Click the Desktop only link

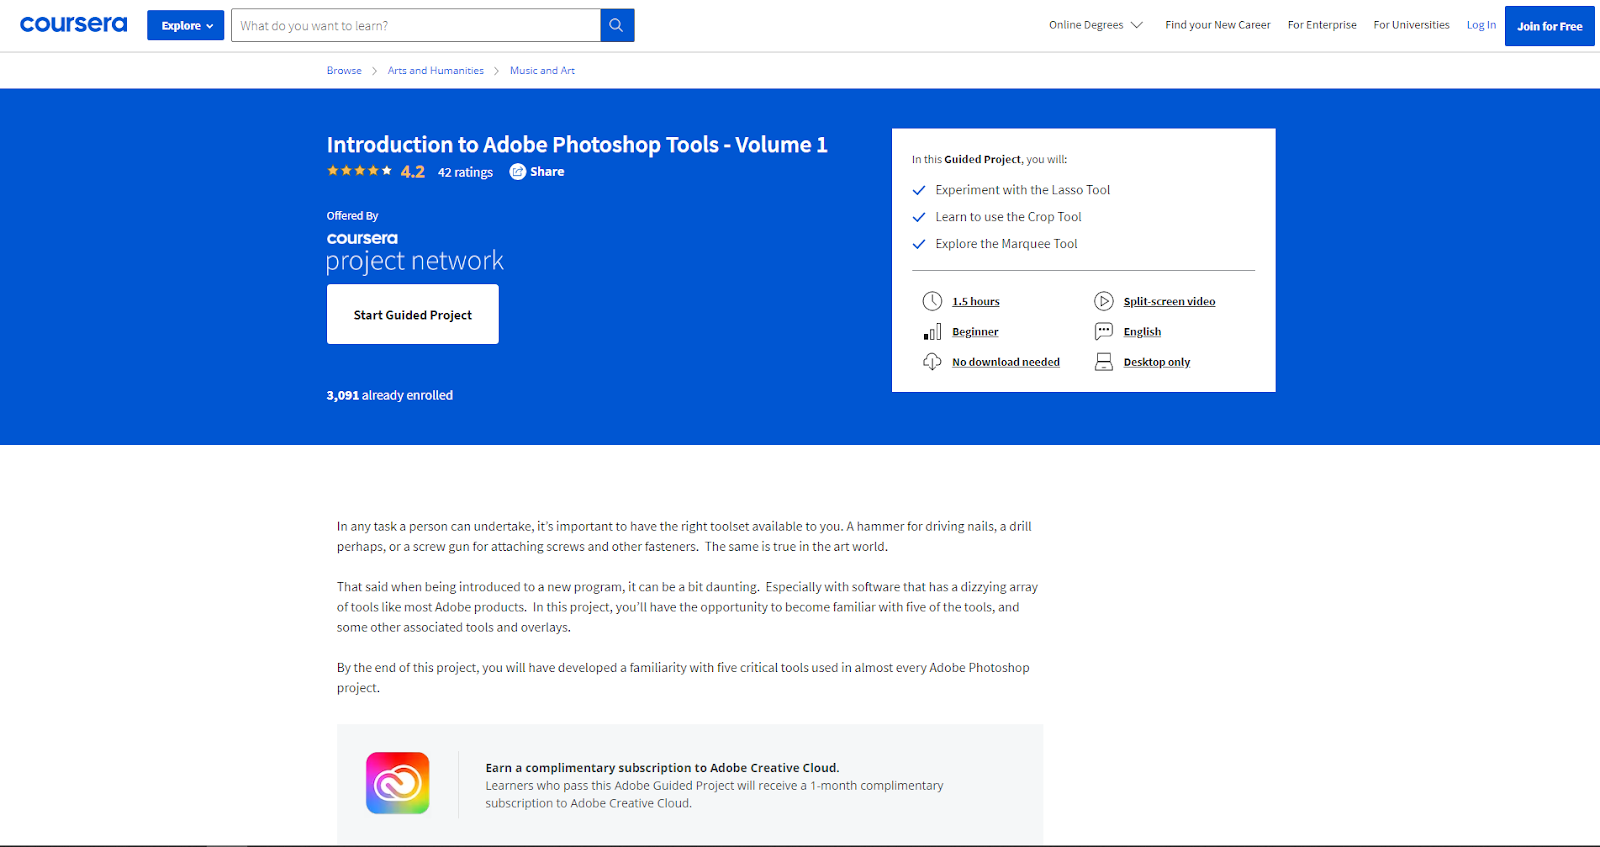pos(1157,362)
